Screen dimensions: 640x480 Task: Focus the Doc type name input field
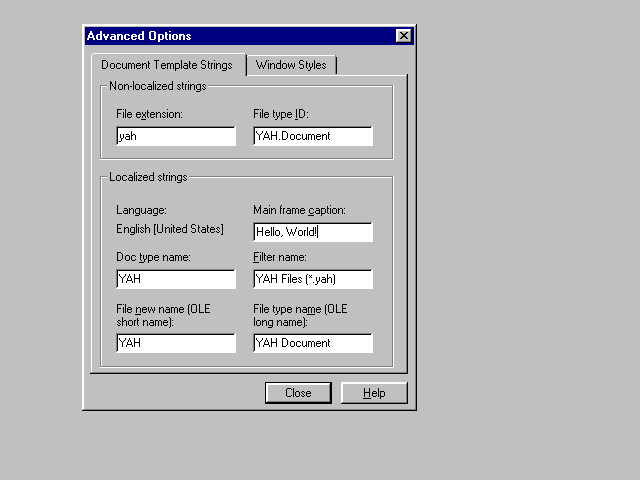[176, 279]
